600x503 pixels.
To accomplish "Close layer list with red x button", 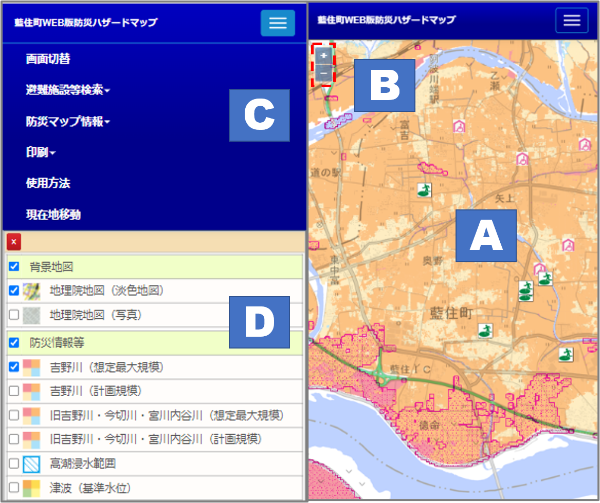I will [x=14, y=242].
